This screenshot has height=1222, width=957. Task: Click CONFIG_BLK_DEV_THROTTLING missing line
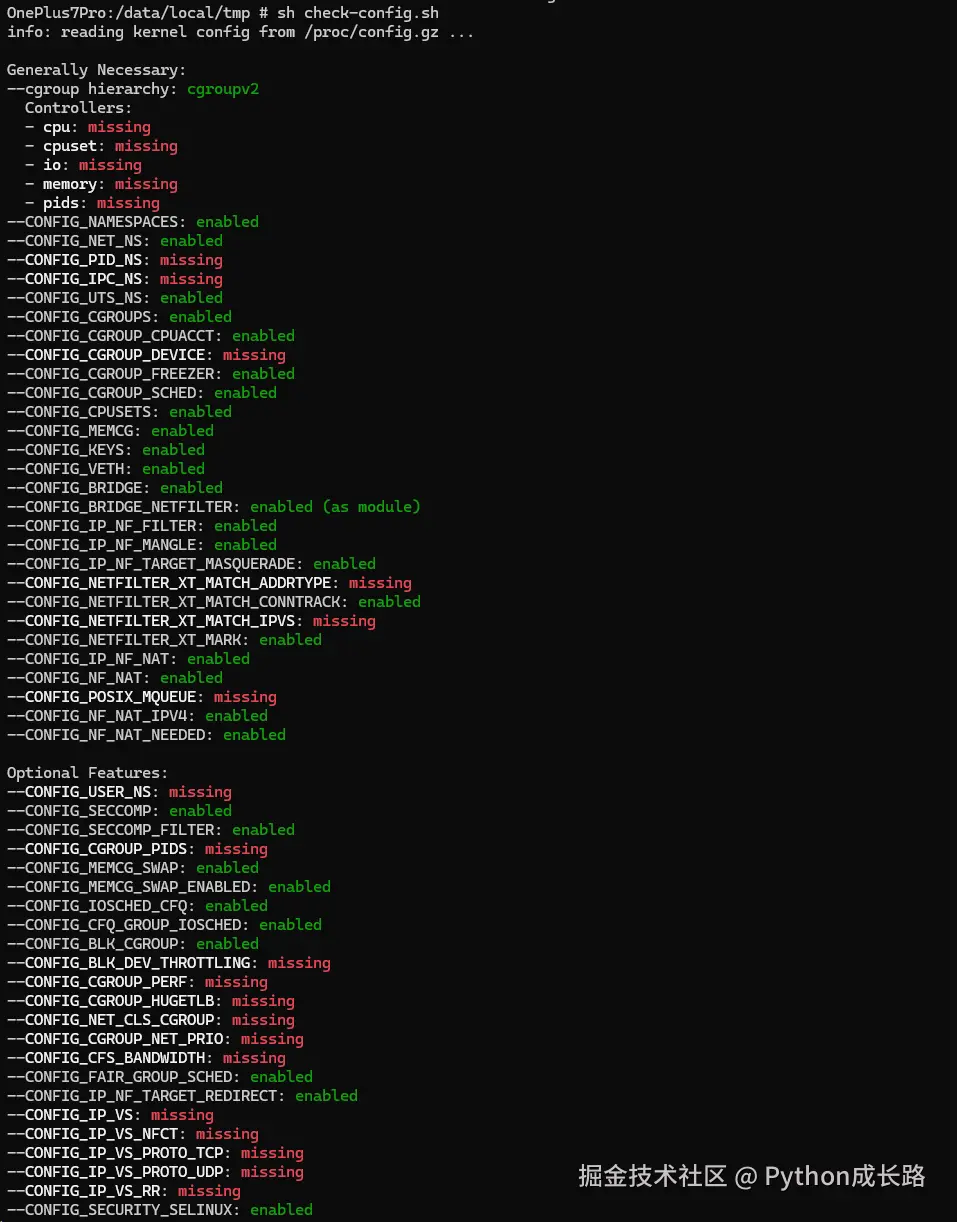pos(169,963)
